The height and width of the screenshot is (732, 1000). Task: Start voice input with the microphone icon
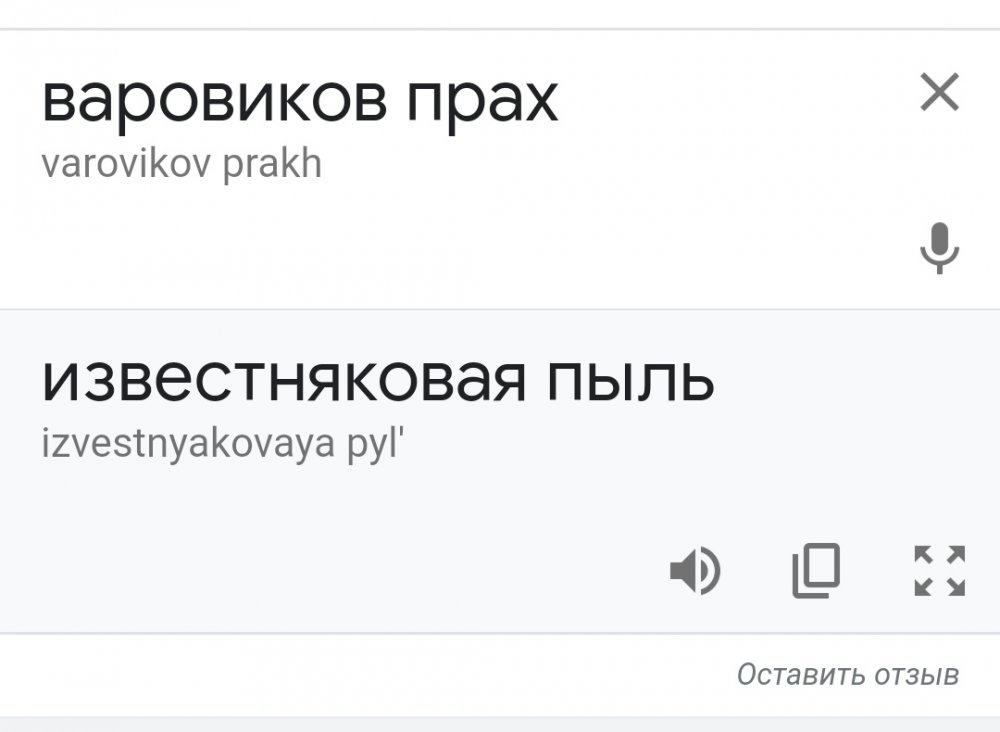[939, 248]
